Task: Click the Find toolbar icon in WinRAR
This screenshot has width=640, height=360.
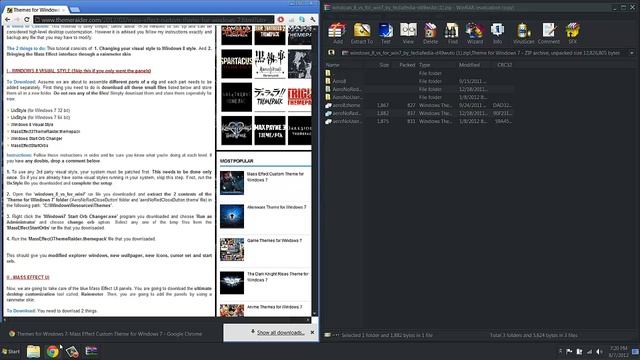Action: coord(452,33)
